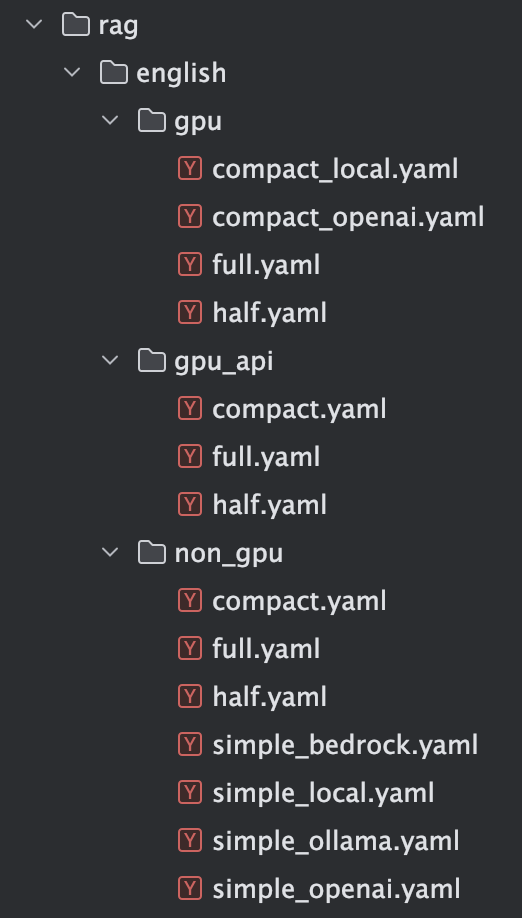Click YAML icon of simple_ollama.yaml

point(190,841)
